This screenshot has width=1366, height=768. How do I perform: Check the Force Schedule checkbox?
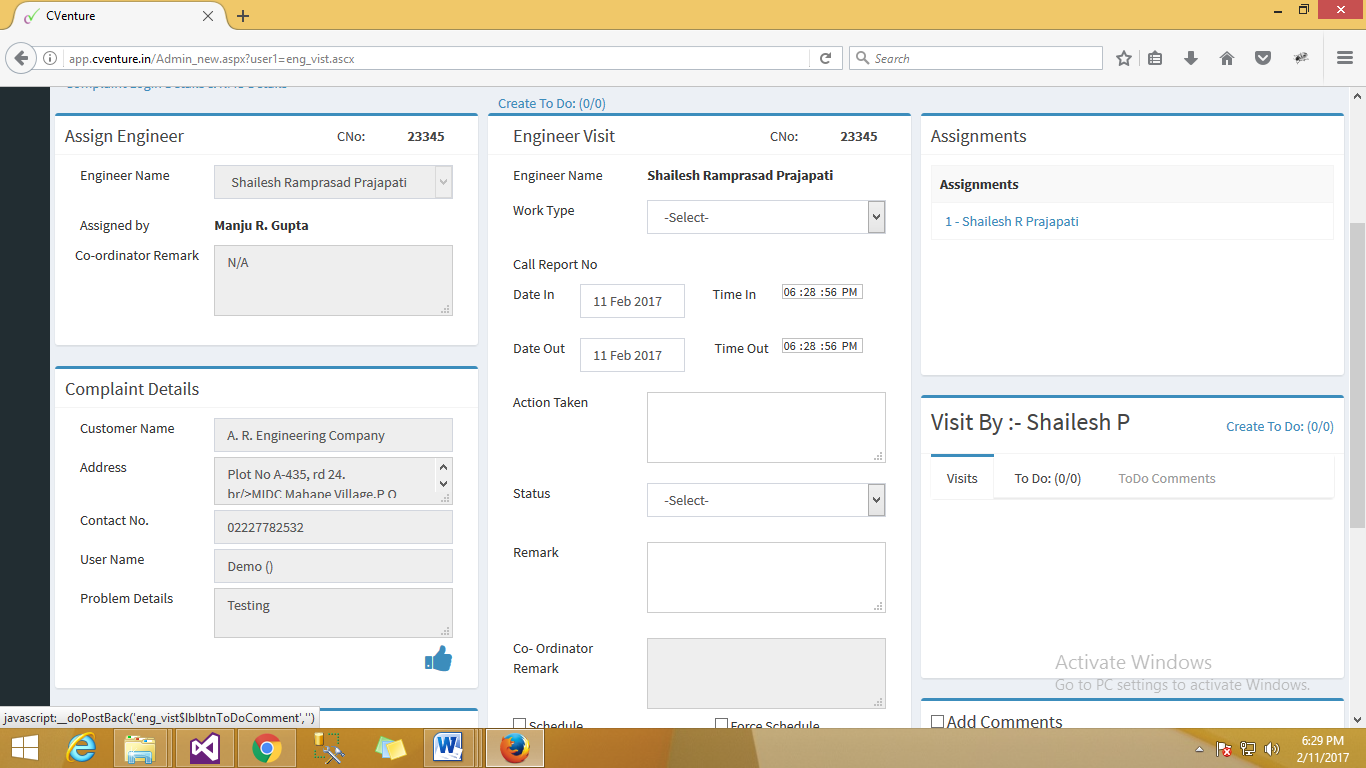coord(721,724)
